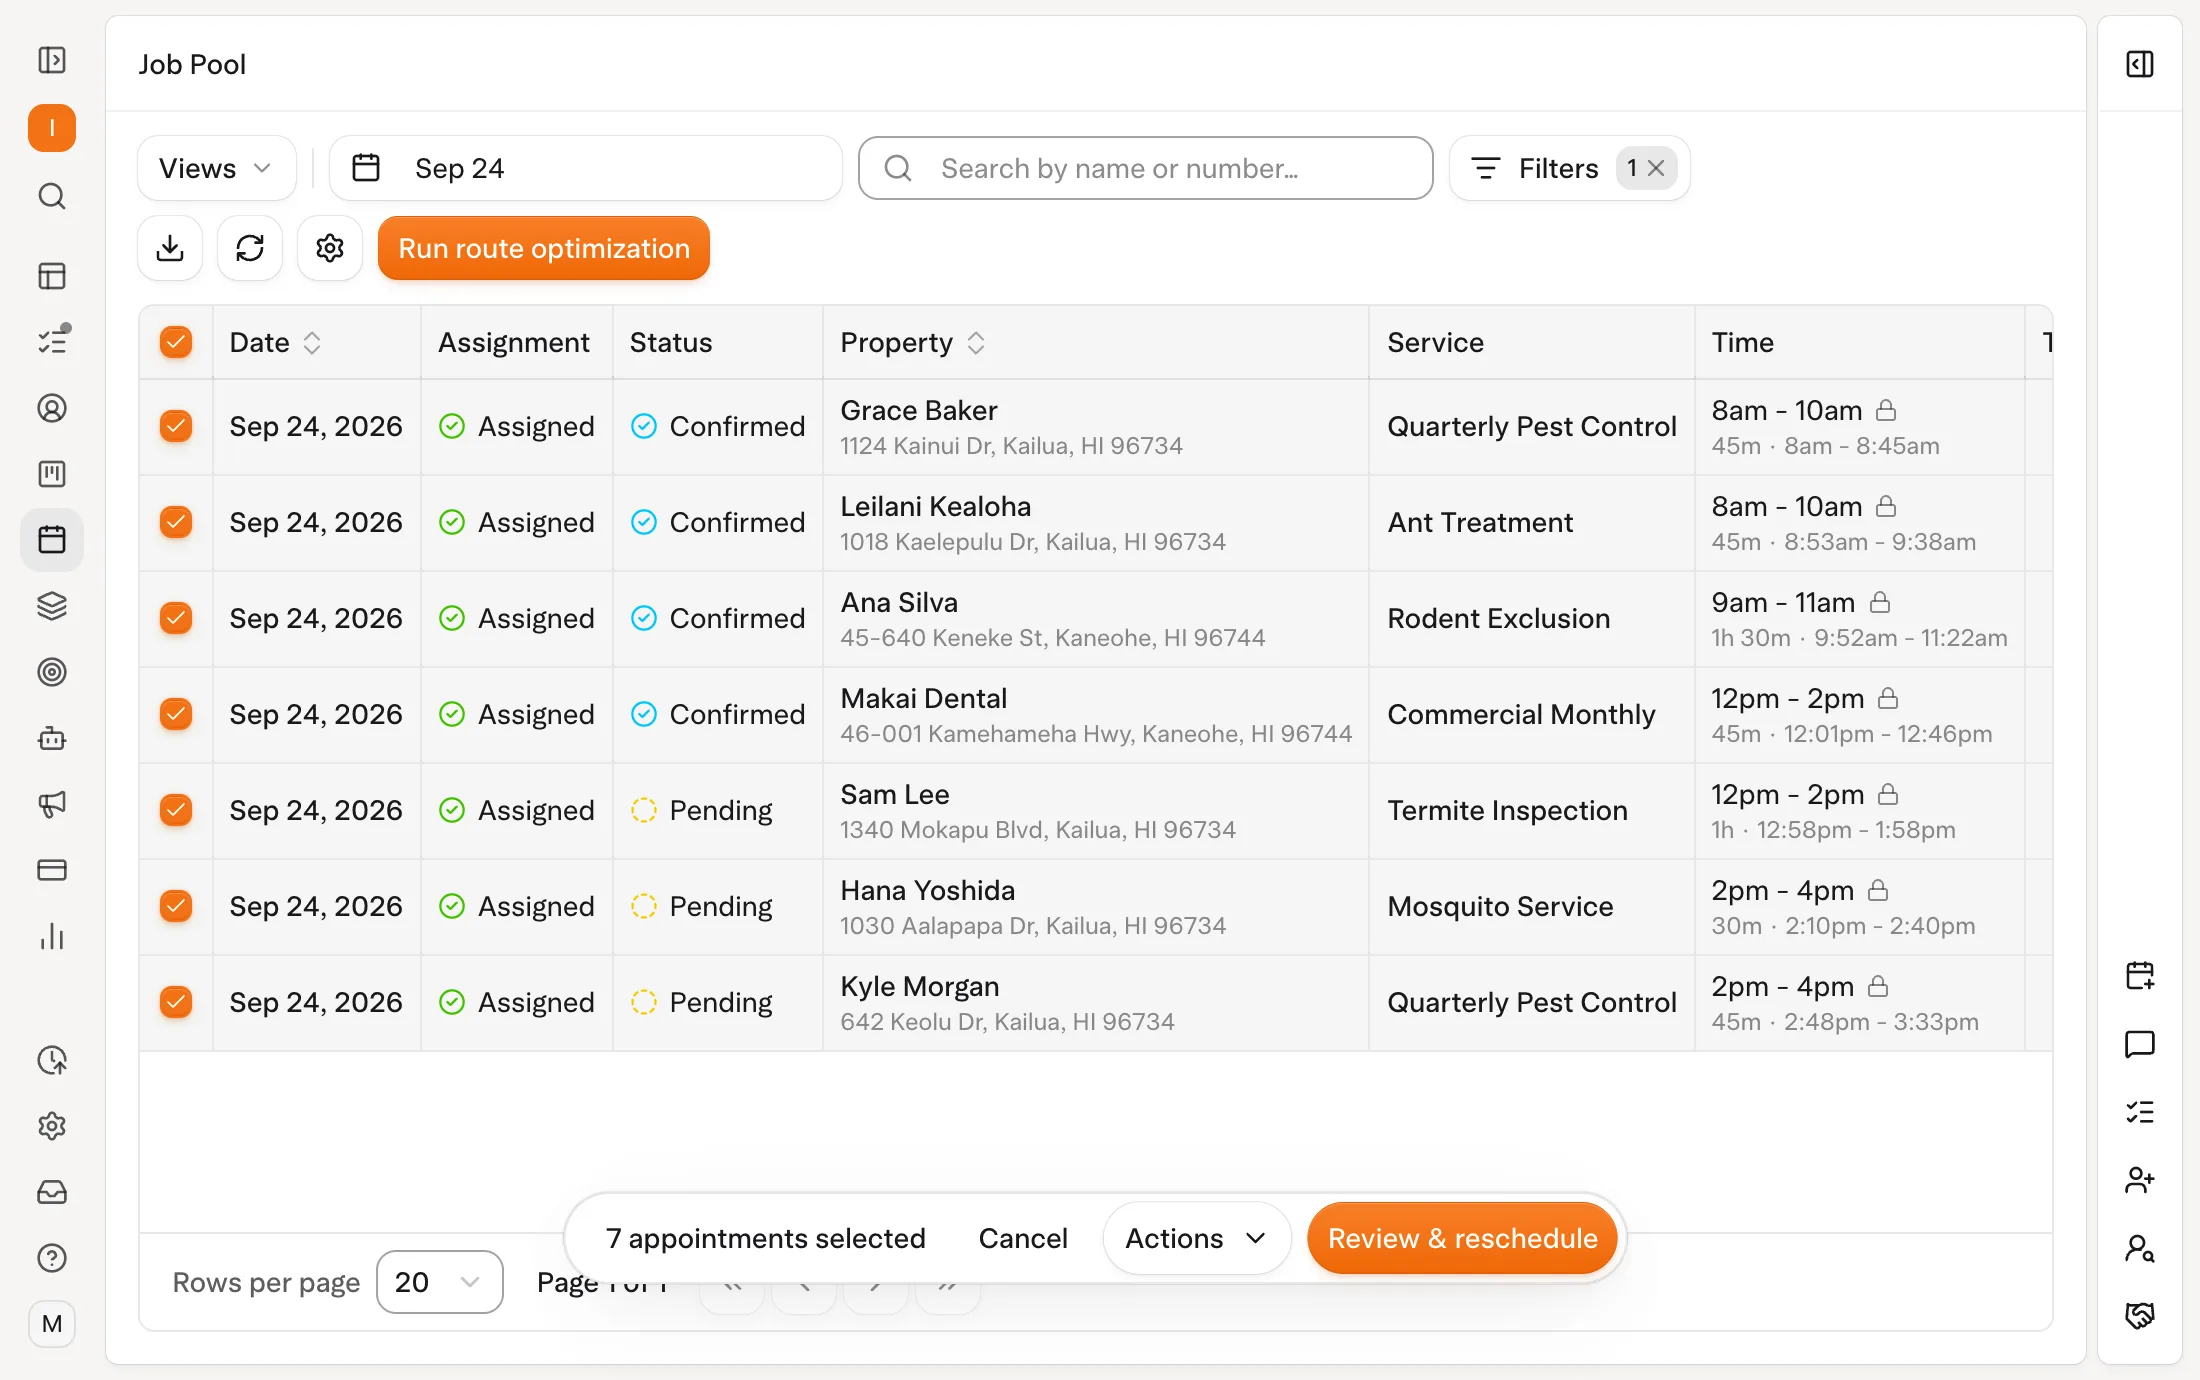Open search from the left sidebar
This screenshot has height=1380, width=2200.
click(x=52, y=196)
